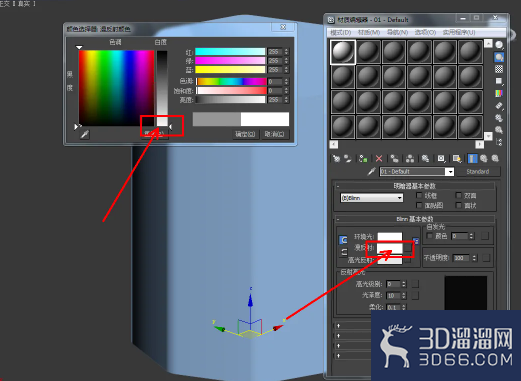Click the sample slots scroll-up arrow

tap(488, 44)
